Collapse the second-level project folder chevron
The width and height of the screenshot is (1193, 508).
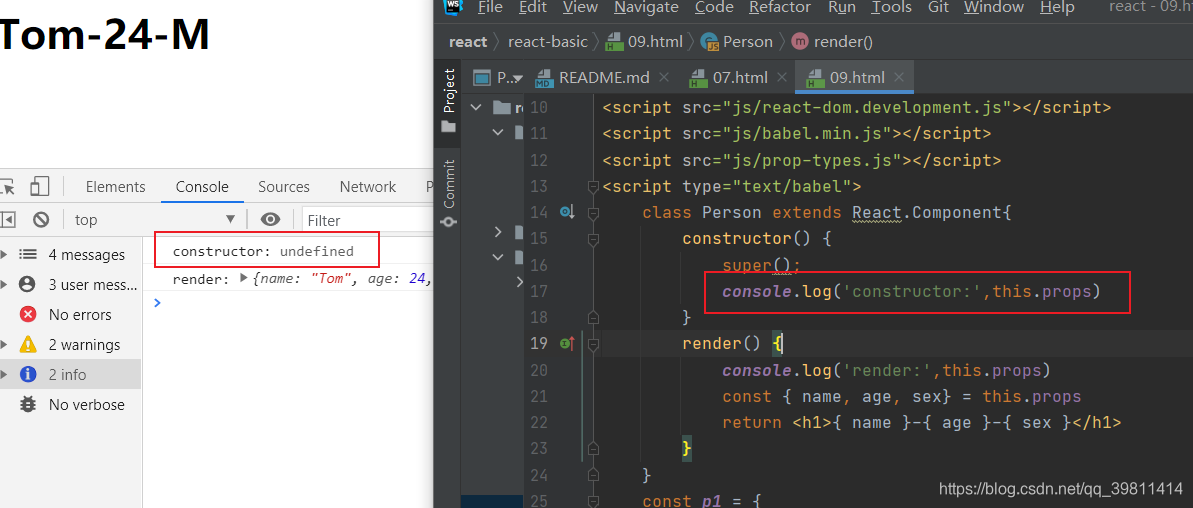click(498, 132)
